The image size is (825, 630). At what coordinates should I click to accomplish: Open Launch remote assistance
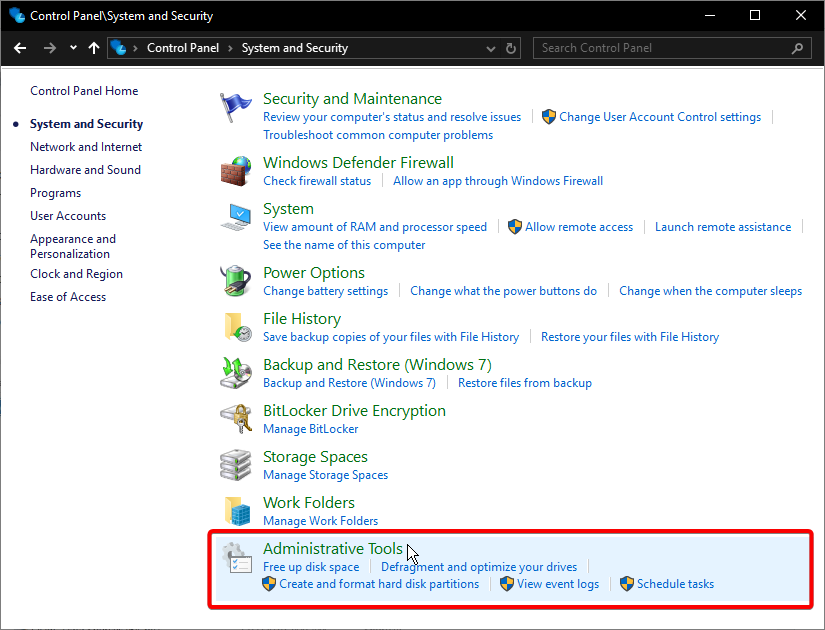pos(723,227)
